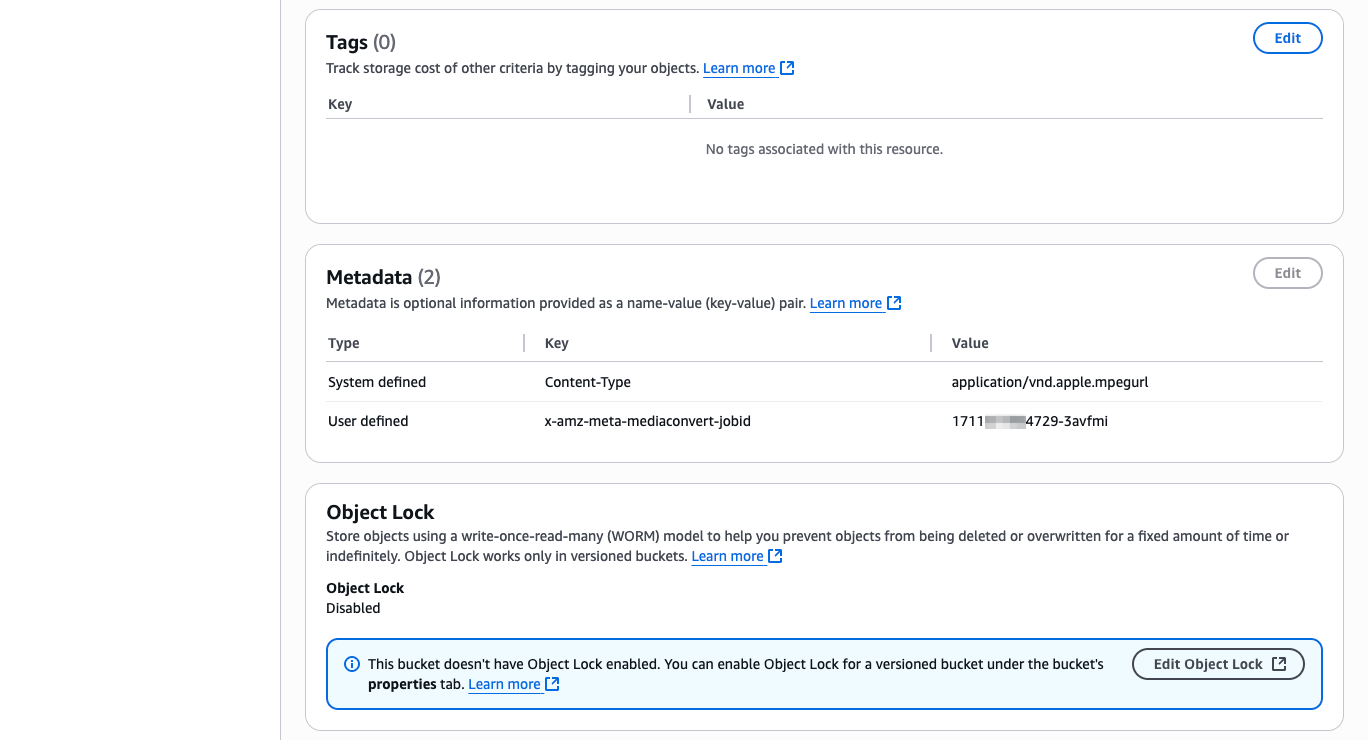
Task: Click the Content-Type metadata key
Action: point(588,382)
